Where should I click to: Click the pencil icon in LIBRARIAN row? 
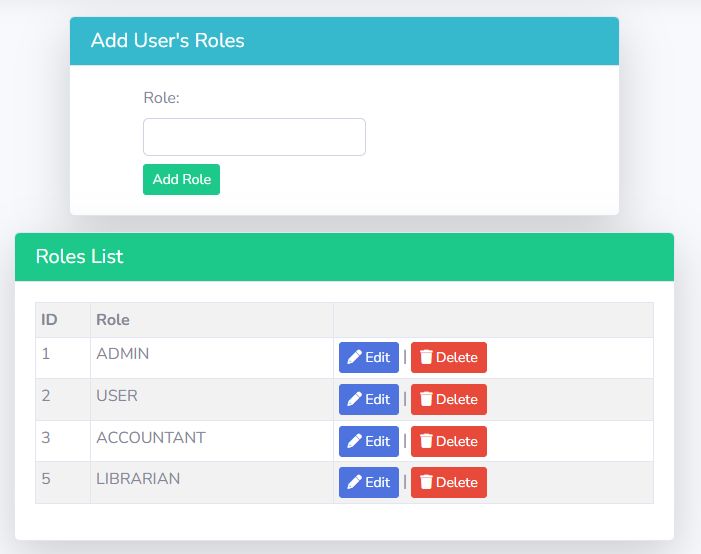pyautogui.click(x=354, y=483)
